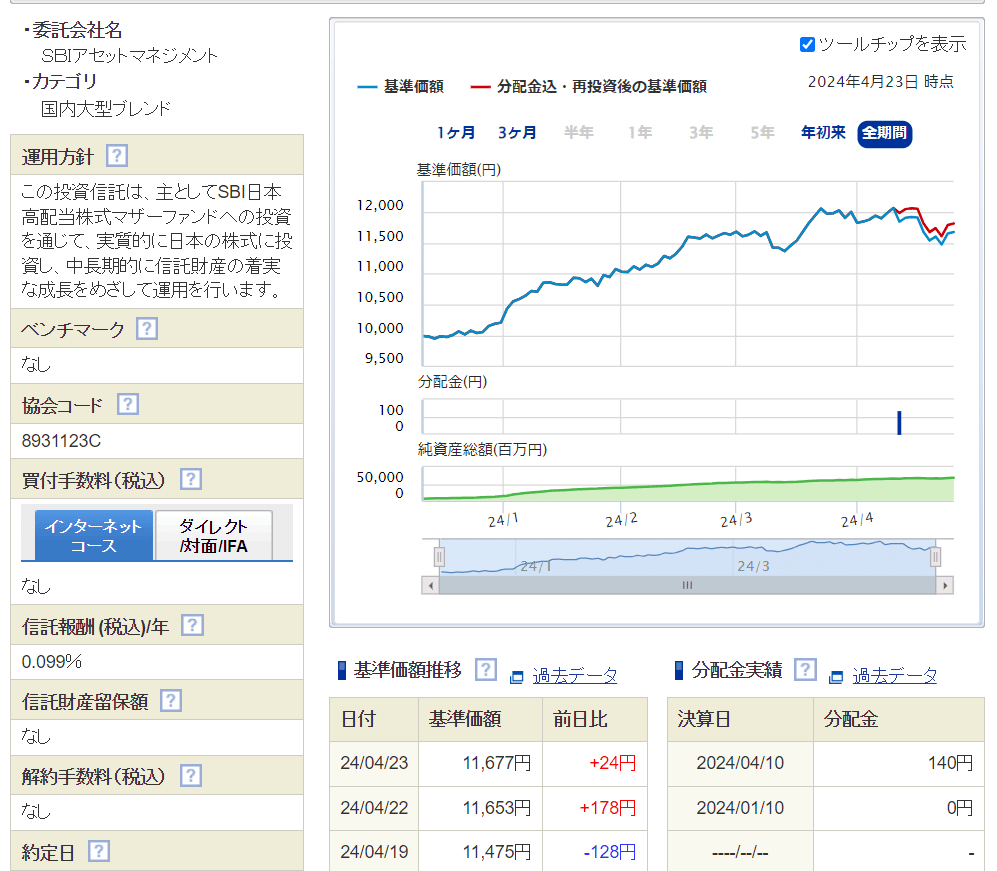997x871 pixels.
Task: Open help for 約定日
Action: (97, 850)
